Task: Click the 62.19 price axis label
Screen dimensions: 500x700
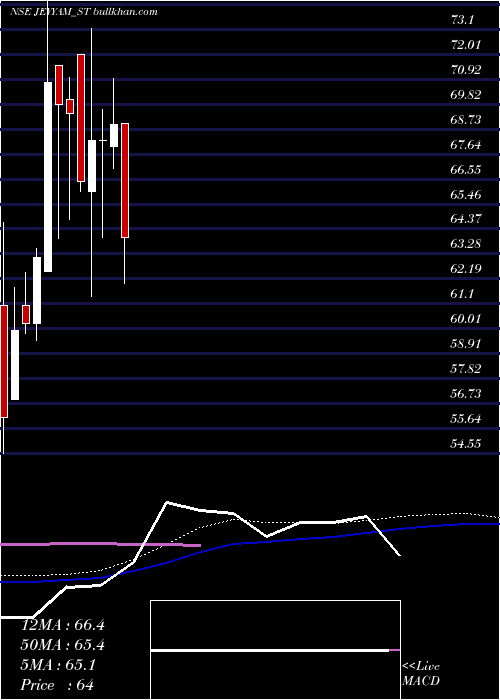Action: click(x=466, y=269)
